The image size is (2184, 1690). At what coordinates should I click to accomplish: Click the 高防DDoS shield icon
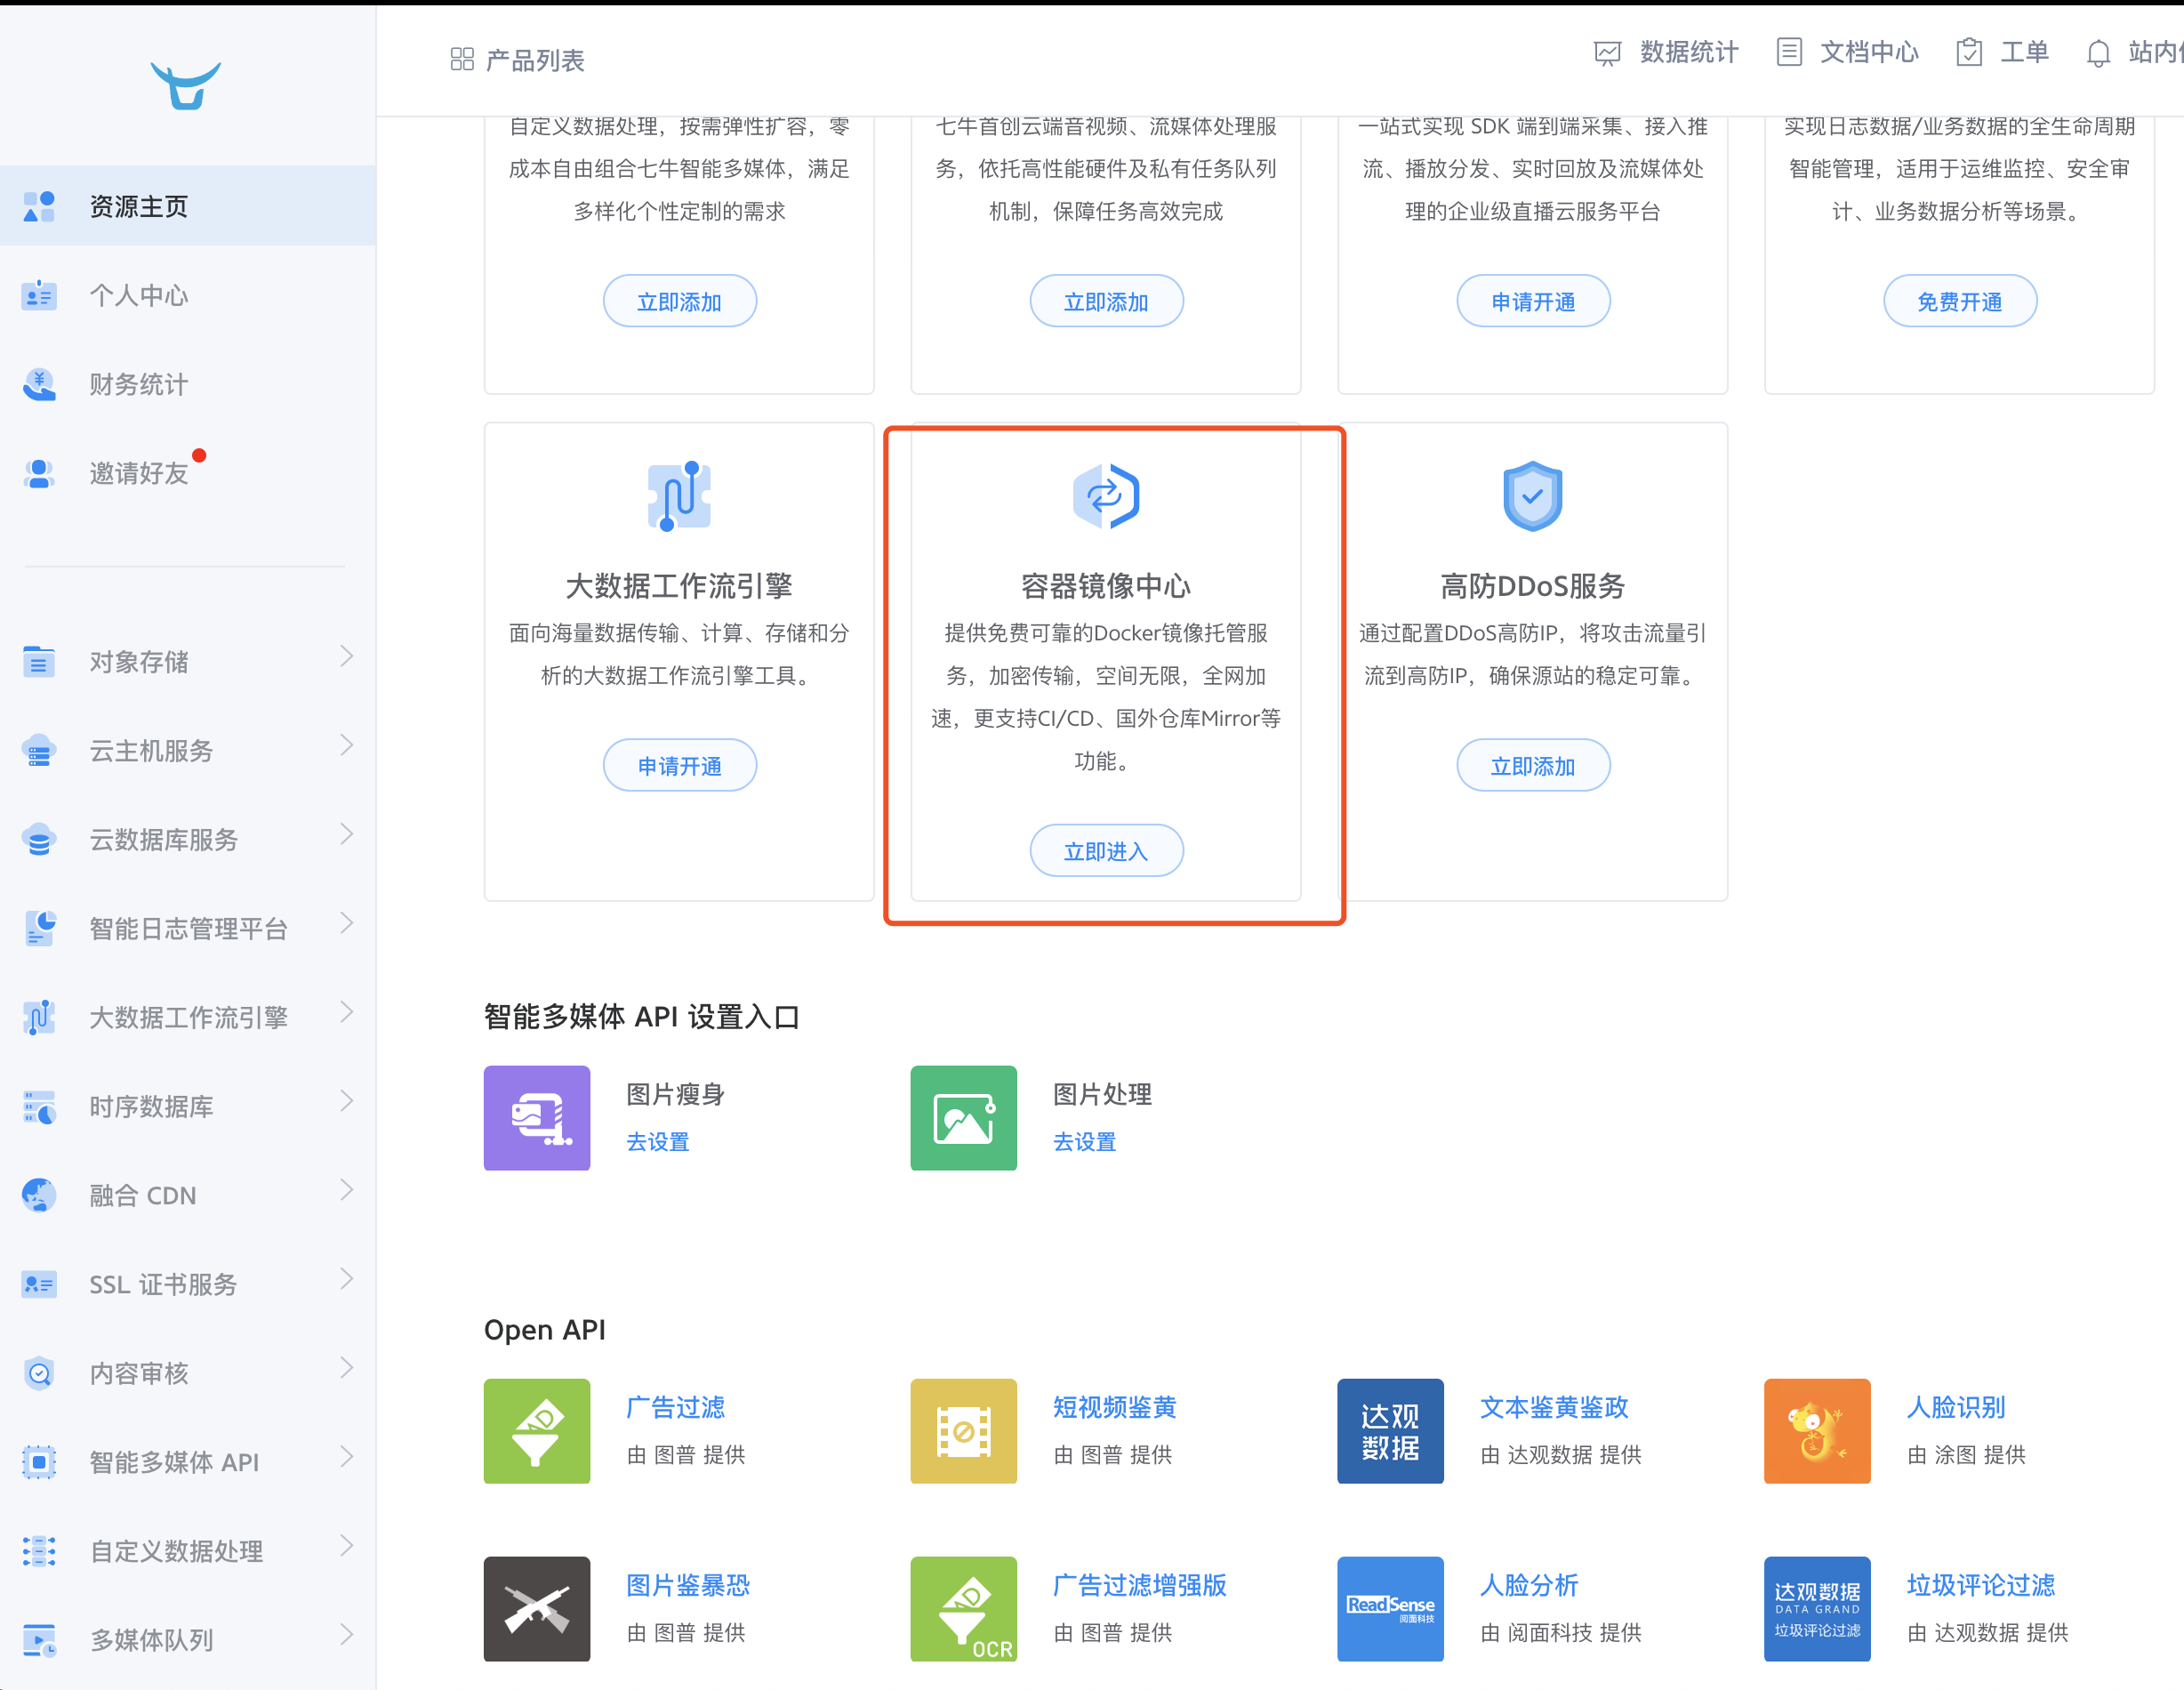(1532, 496)
